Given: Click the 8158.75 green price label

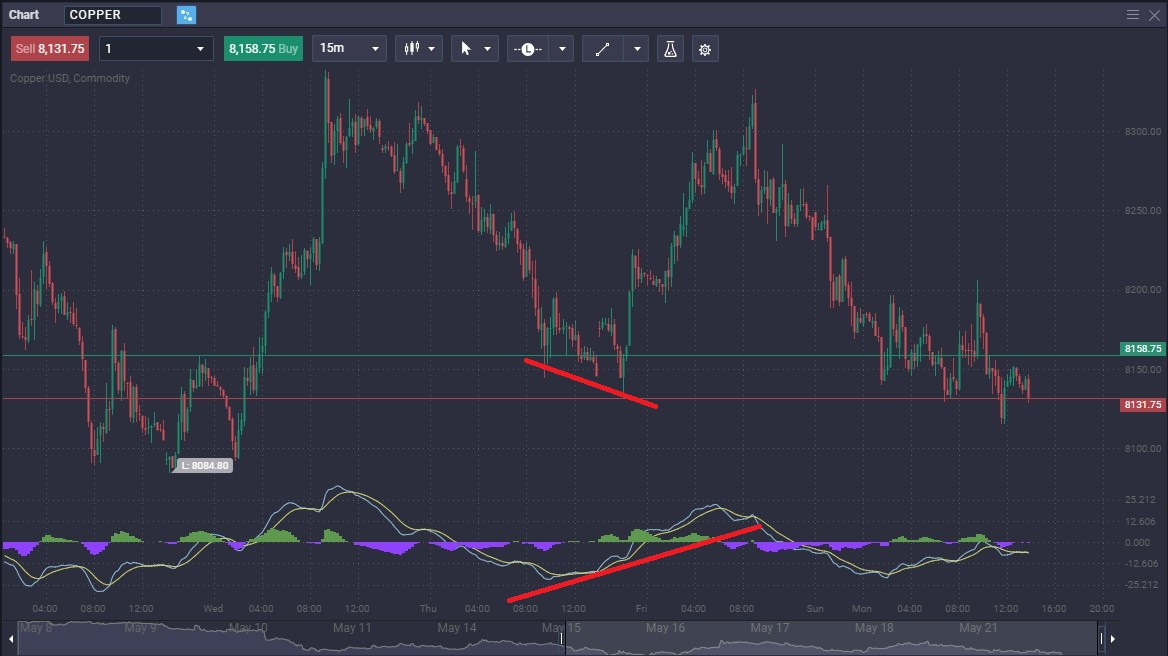Looking at the screenshot, I should (x=1141, y=349).
